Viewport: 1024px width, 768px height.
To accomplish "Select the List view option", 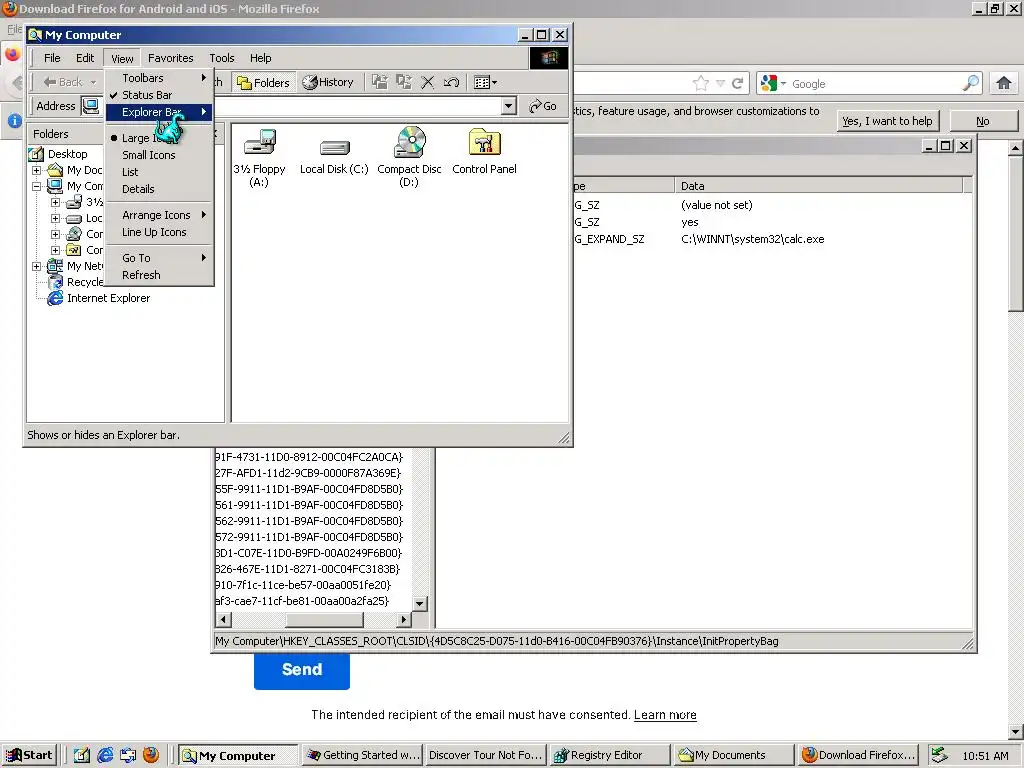I will point(159,172).
